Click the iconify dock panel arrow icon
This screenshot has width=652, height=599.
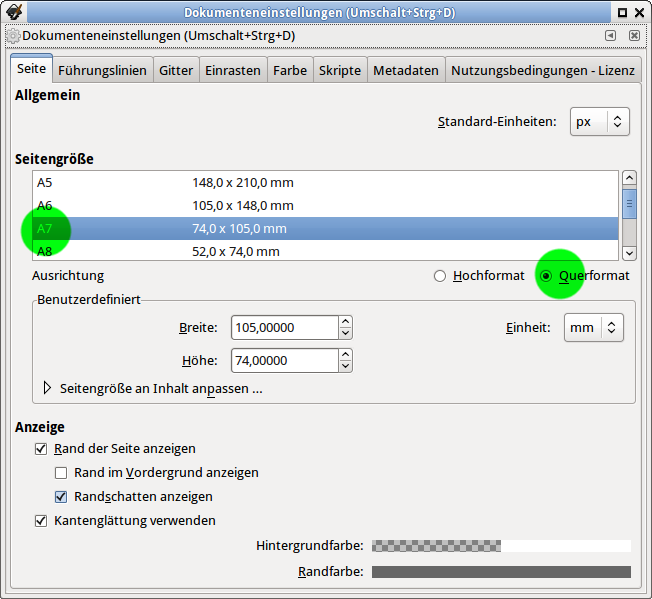(610, 36)
